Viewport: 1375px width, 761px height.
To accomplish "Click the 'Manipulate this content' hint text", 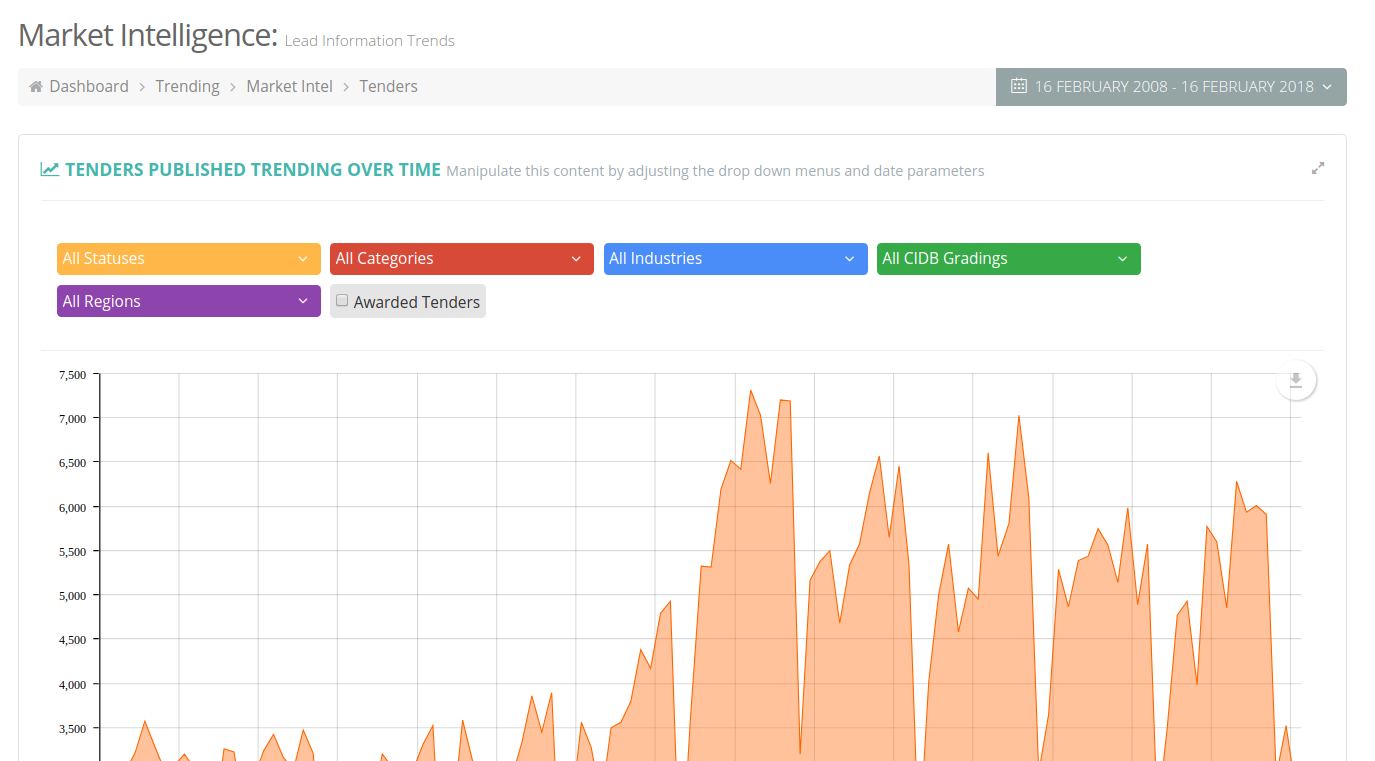I will (715, 171).
